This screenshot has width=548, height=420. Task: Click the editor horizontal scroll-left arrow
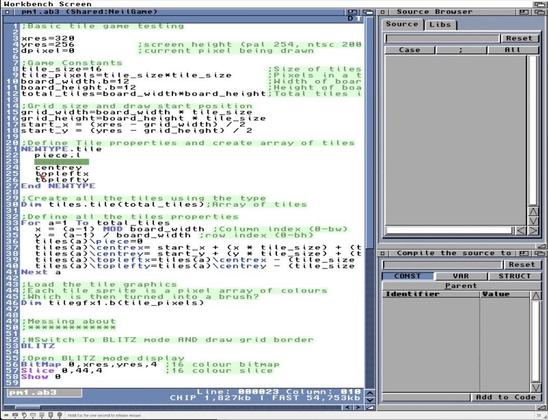tap(348, 407)
